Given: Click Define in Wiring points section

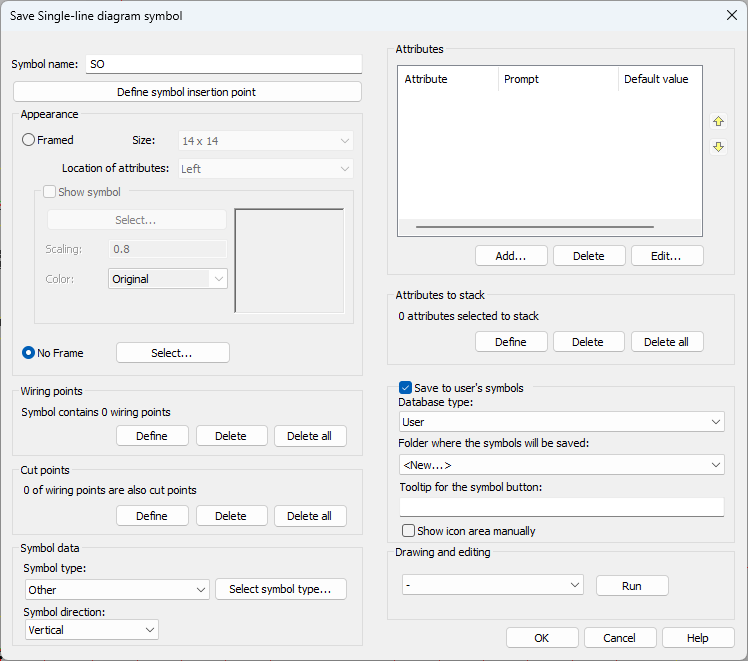Looking at the screenshot, I should click(152, 436).
